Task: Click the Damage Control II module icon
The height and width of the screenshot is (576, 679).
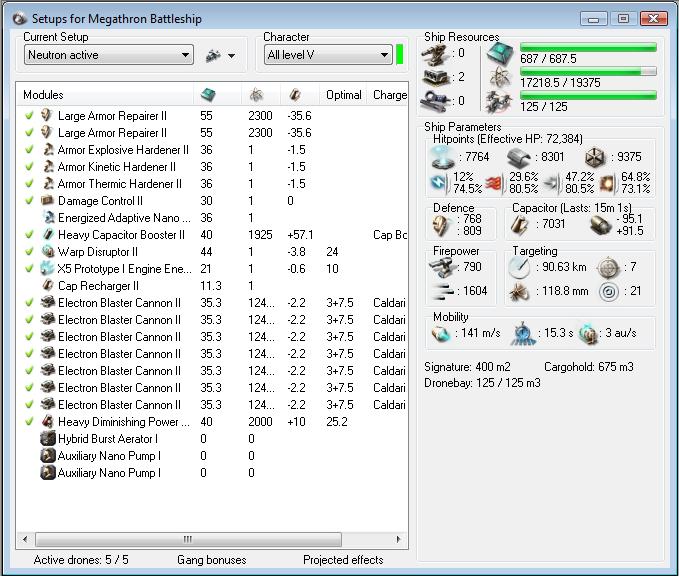Action: (x=47, y=201)
